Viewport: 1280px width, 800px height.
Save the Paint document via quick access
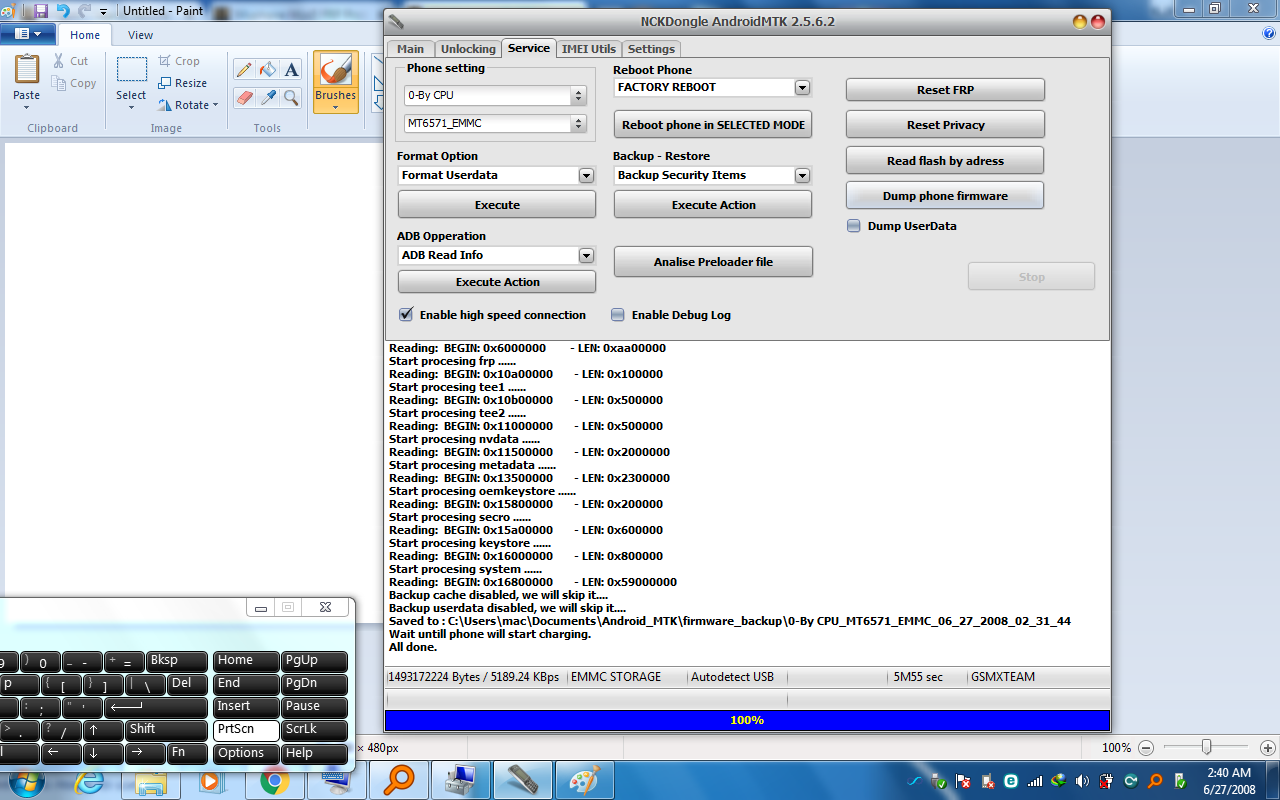41,11
